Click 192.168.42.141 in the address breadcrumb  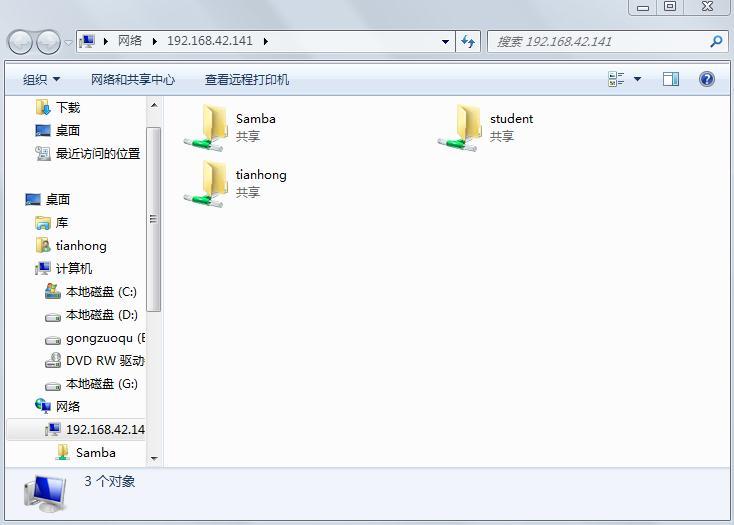(210, 41)
